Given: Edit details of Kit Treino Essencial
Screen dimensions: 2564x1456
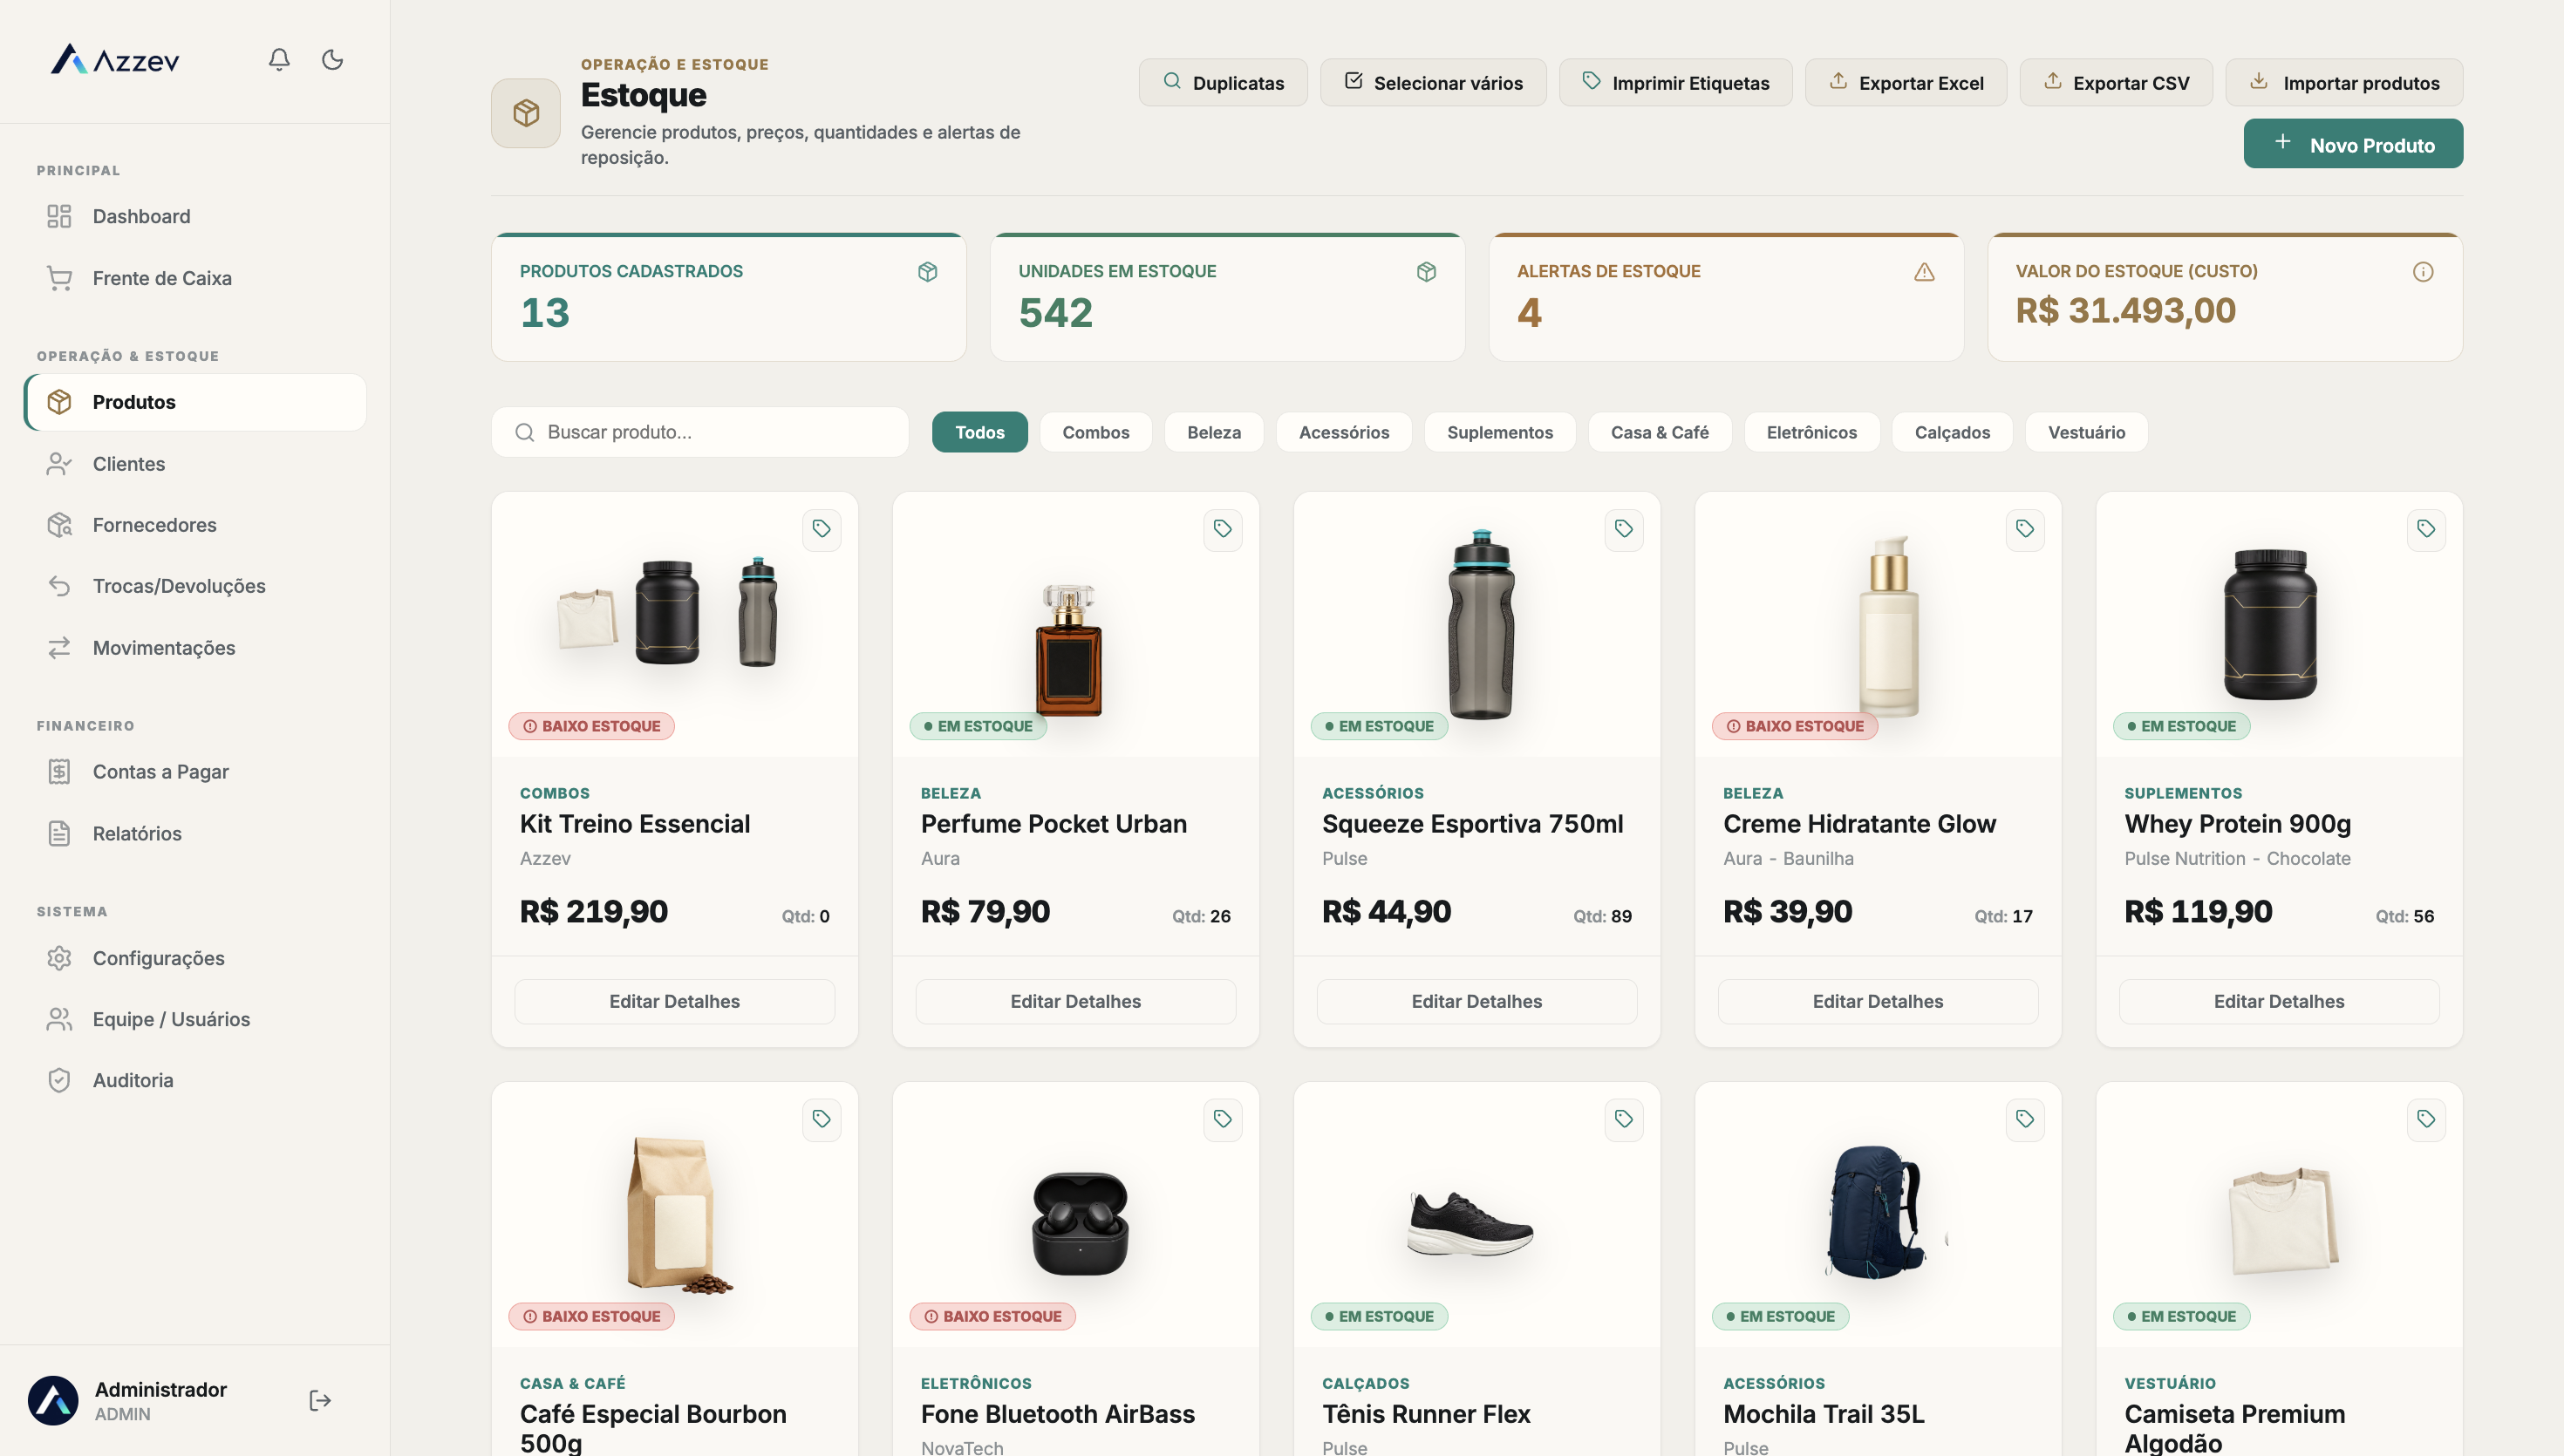Looking at the screenshot, I should [675, 1001].
